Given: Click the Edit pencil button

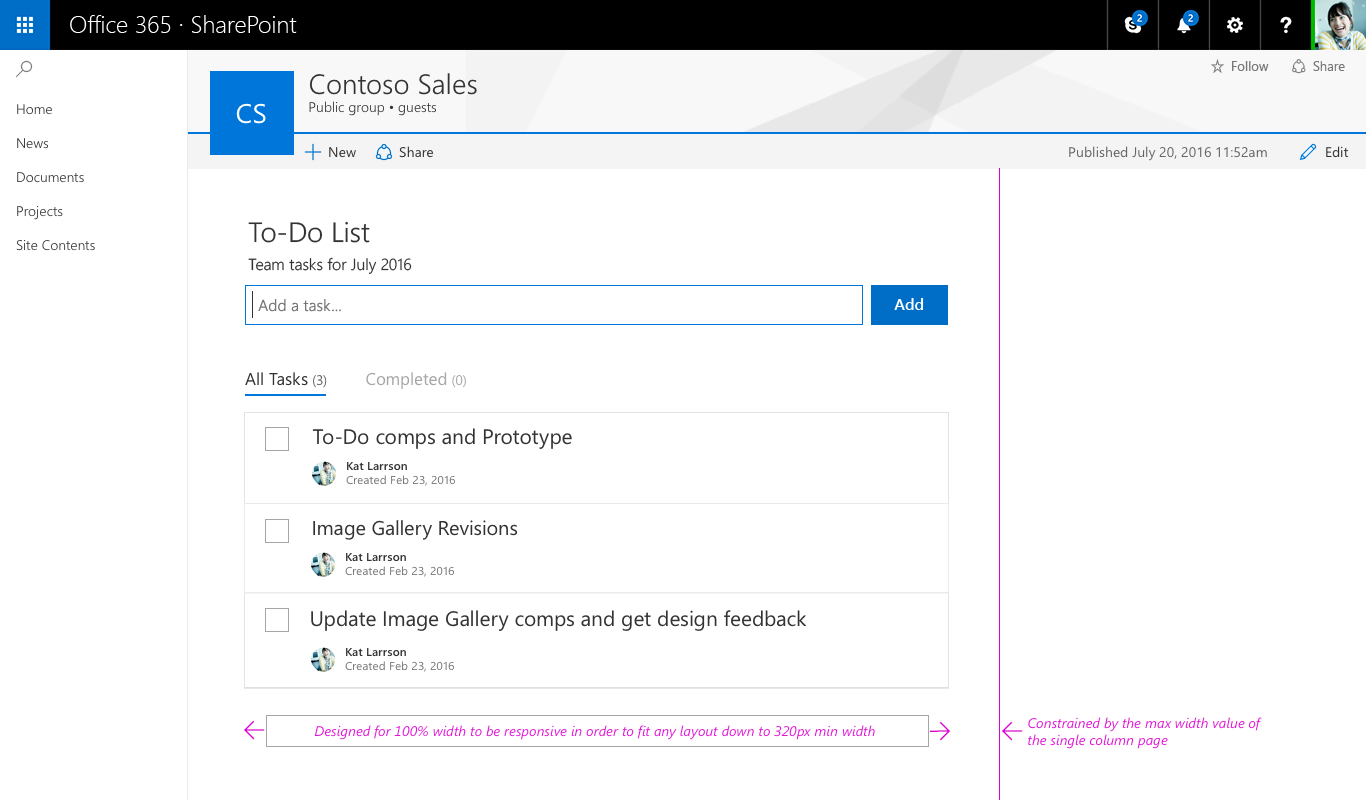Looking at the screenshot, I should (x=1324, y=152).
